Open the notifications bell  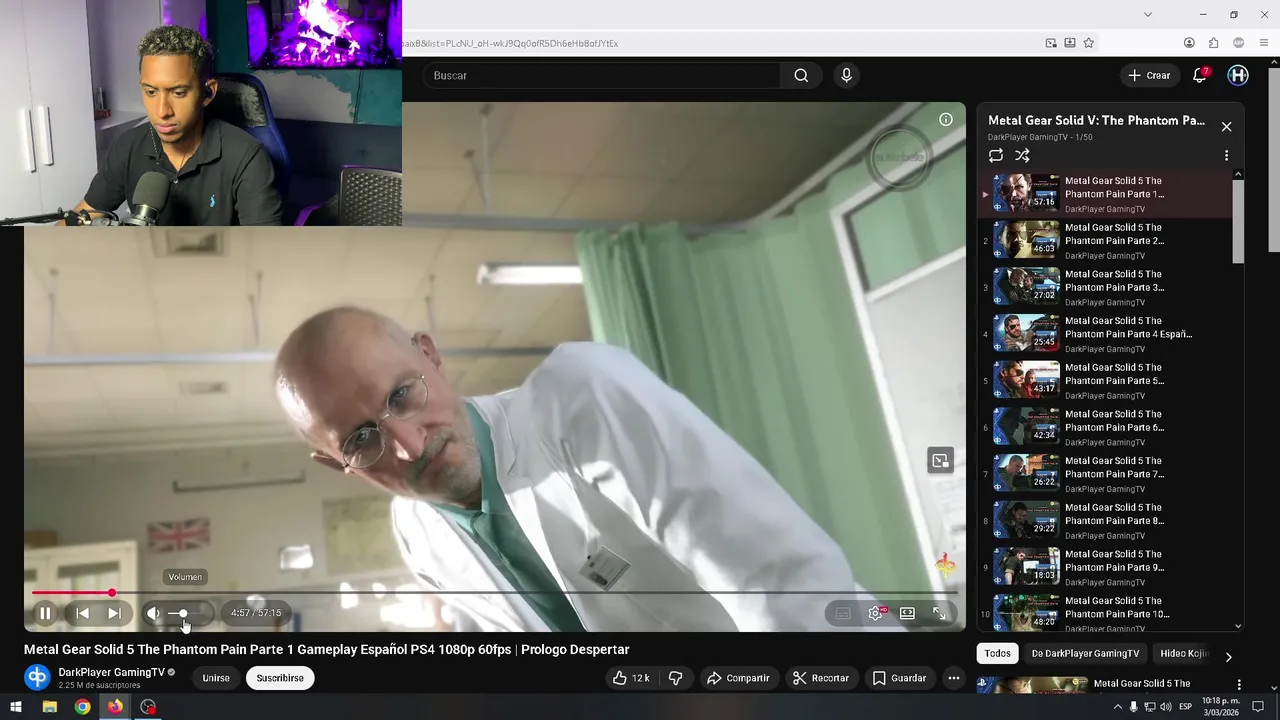click(1200, 75)
